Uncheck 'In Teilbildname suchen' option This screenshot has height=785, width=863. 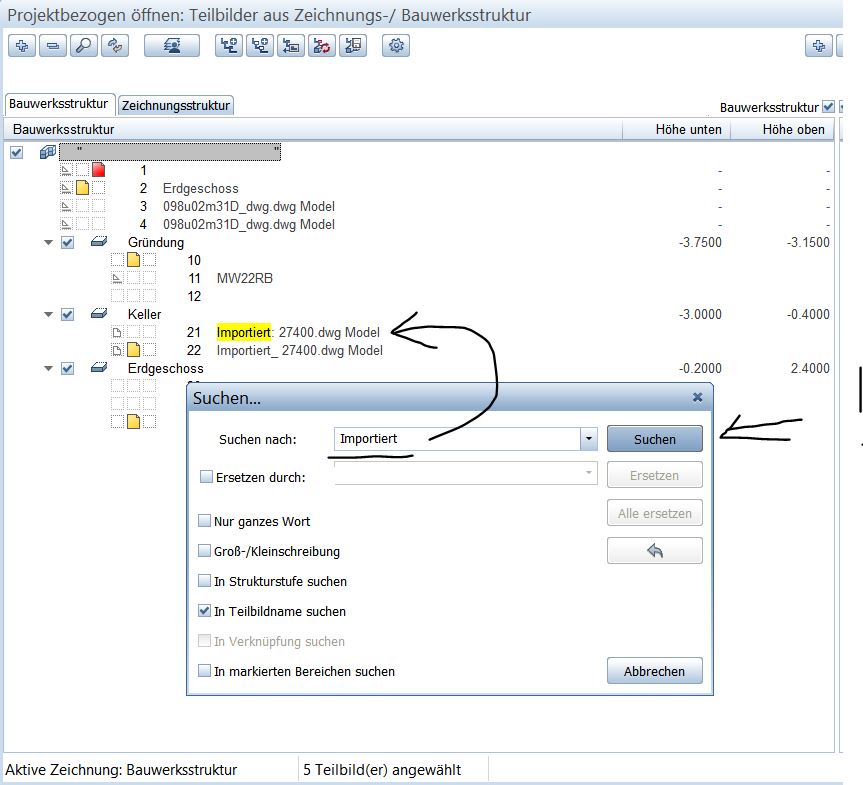(205, 611)
